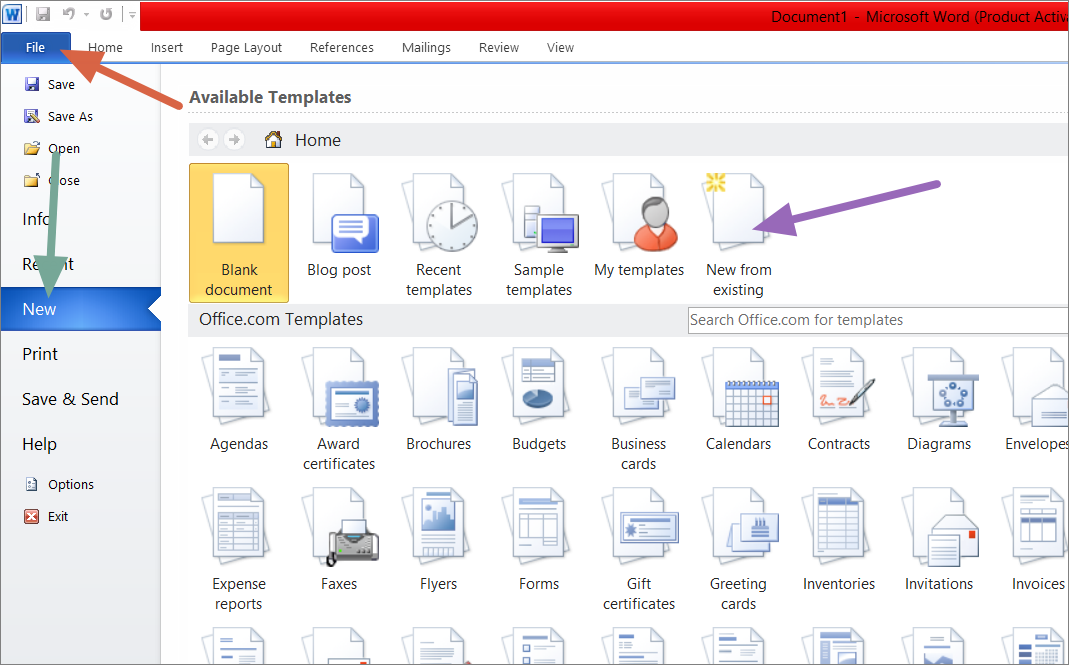Open the Faxes template category
Viewport: 1069px width, 665px height.
click(339, 542)
